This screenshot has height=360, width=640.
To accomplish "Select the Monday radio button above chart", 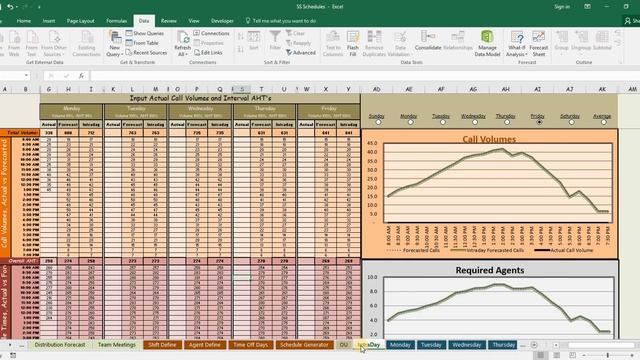I will (410, 122).
